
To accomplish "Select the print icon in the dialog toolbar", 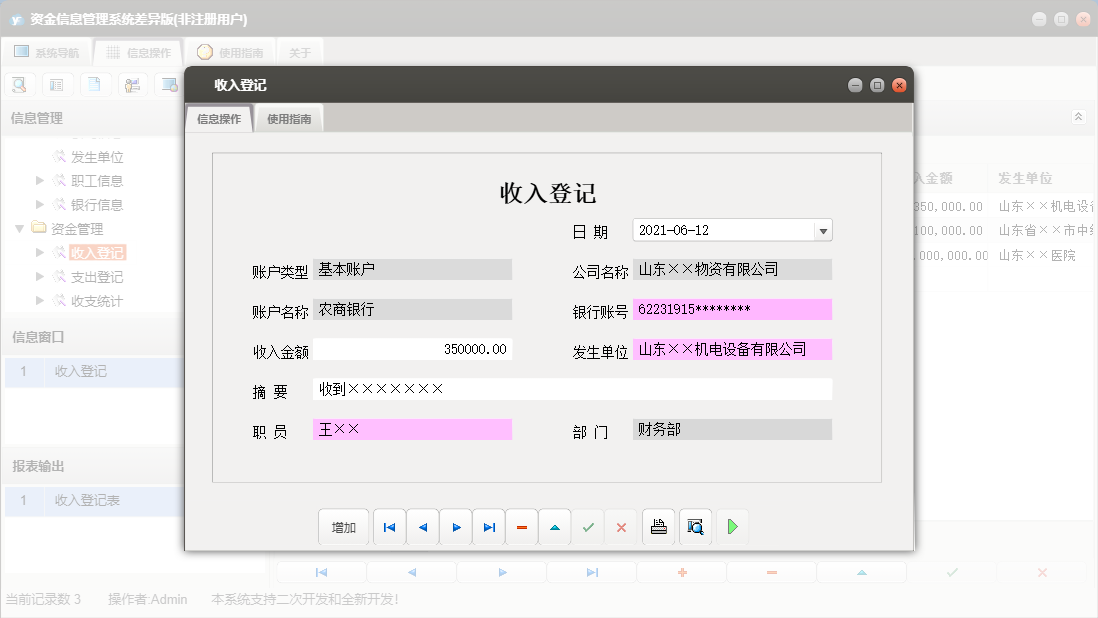I will [x=658, y=527].
